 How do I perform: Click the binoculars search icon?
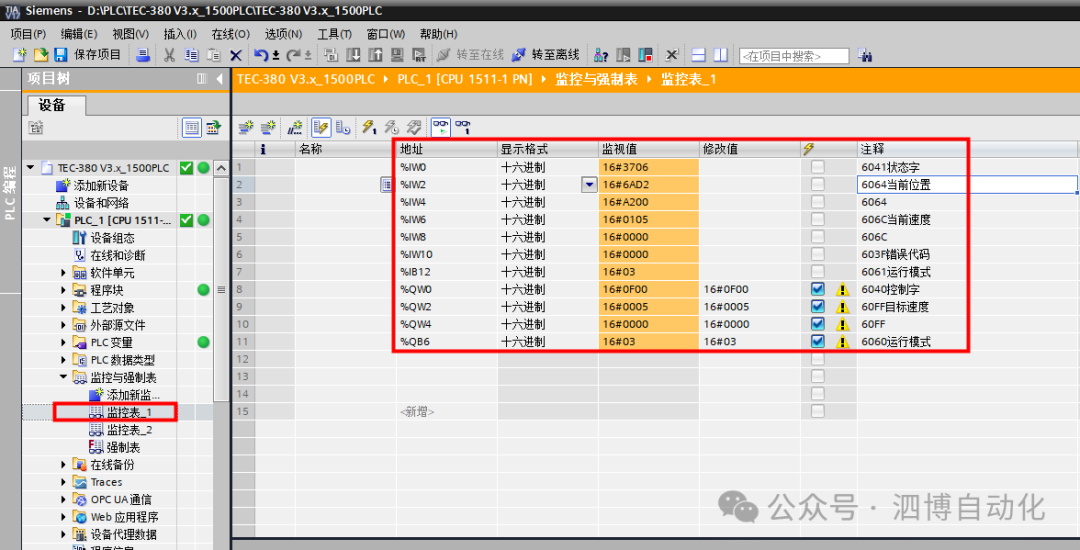pyautogui.click(x=865, y=55)
